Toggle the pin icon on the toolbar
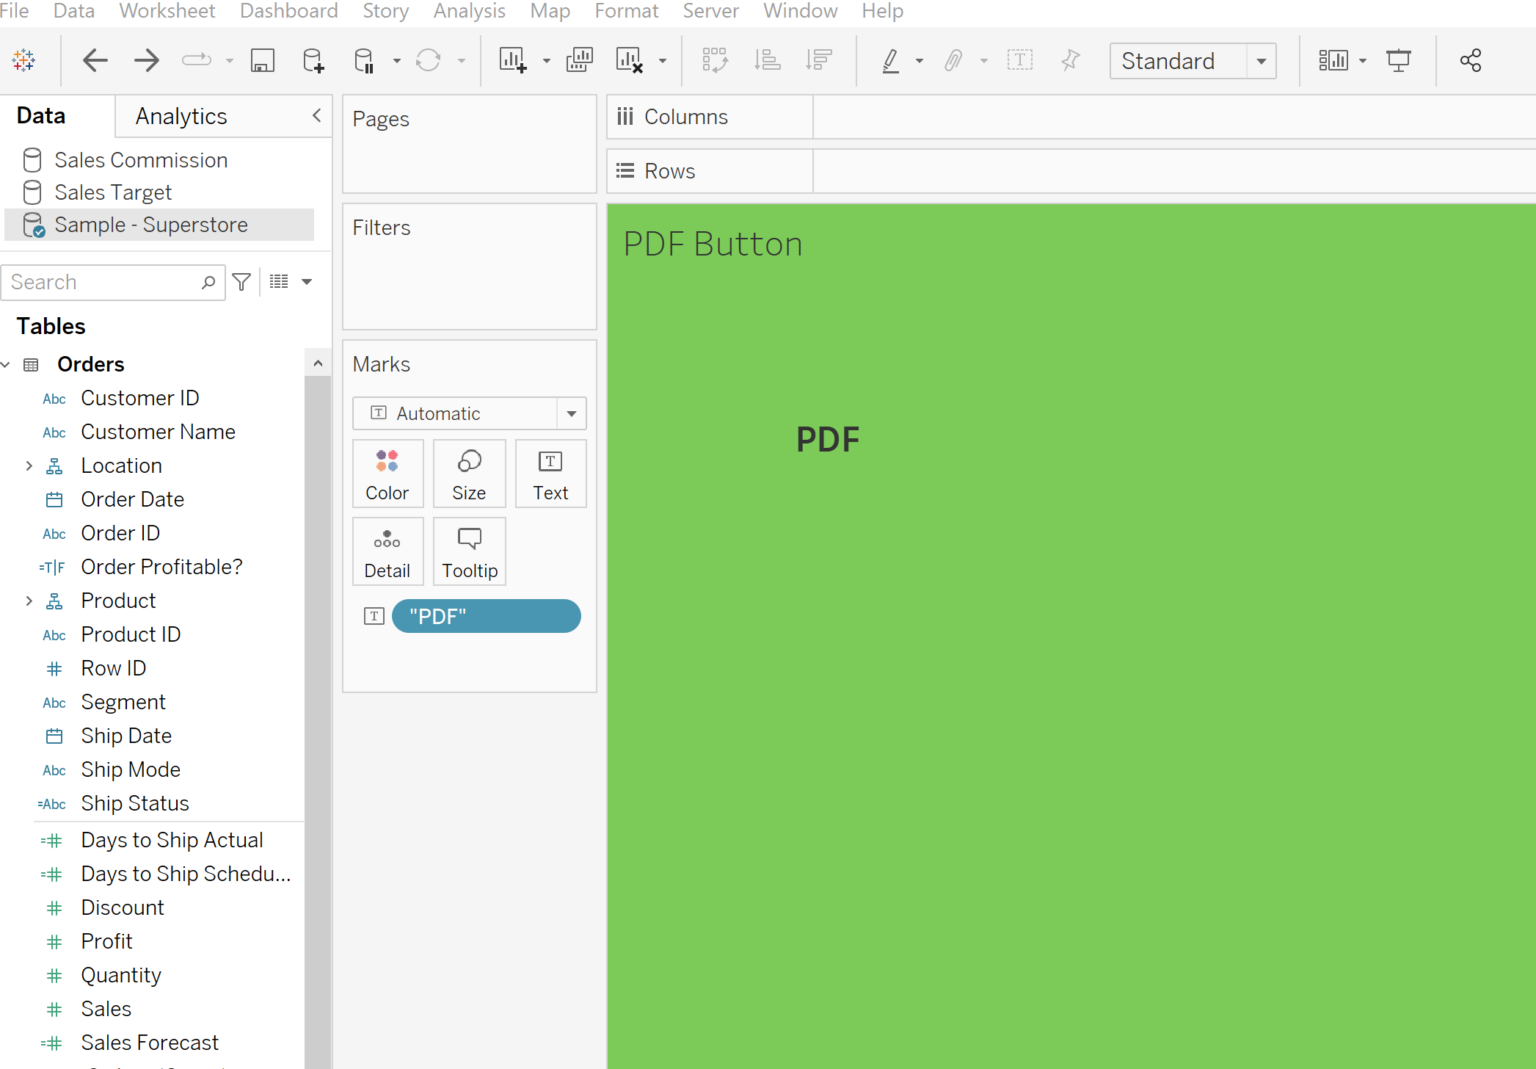The width and height of the screenshot is (1536, 1069). pos(1070,60)
